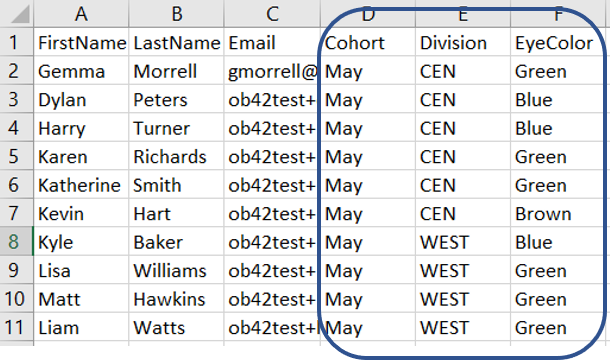
Task: Click the FirstName header cell
Action: (81, 42)
